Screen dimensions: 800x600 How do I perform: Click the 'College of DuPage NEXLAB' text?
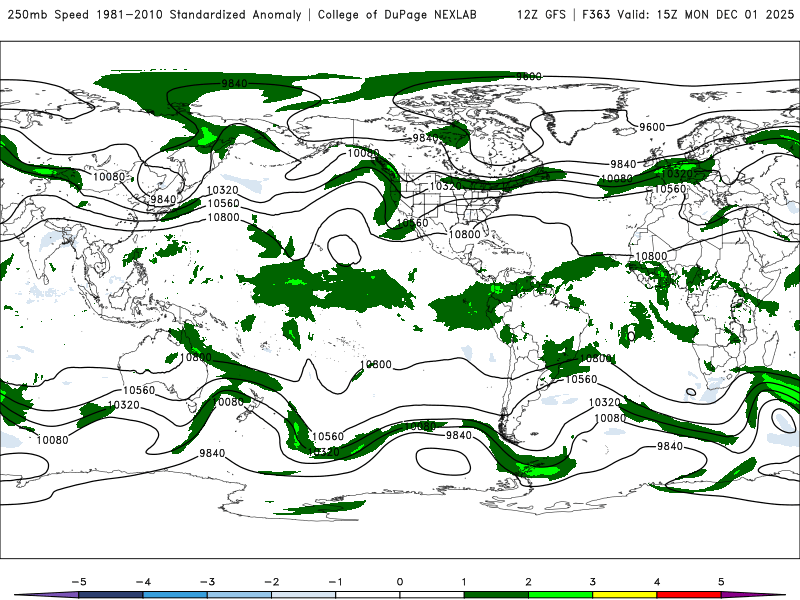397,15
